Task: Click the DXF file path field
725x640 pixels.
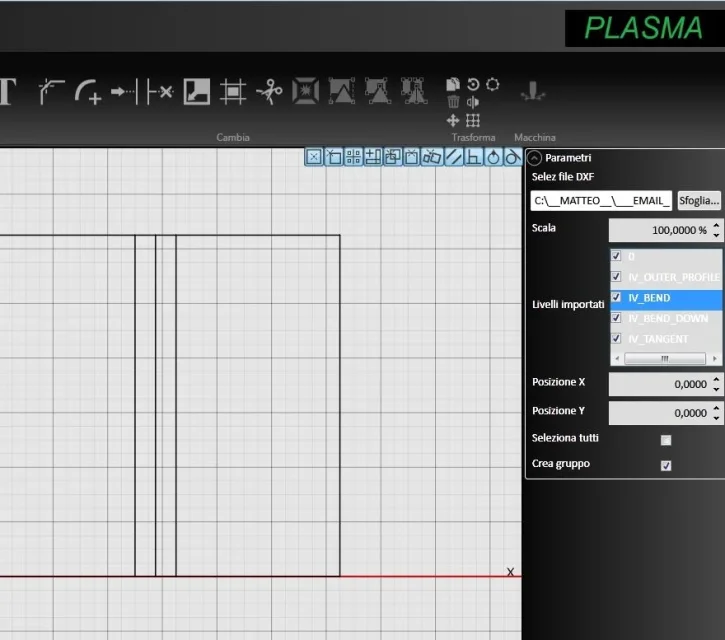Action: 601,201
